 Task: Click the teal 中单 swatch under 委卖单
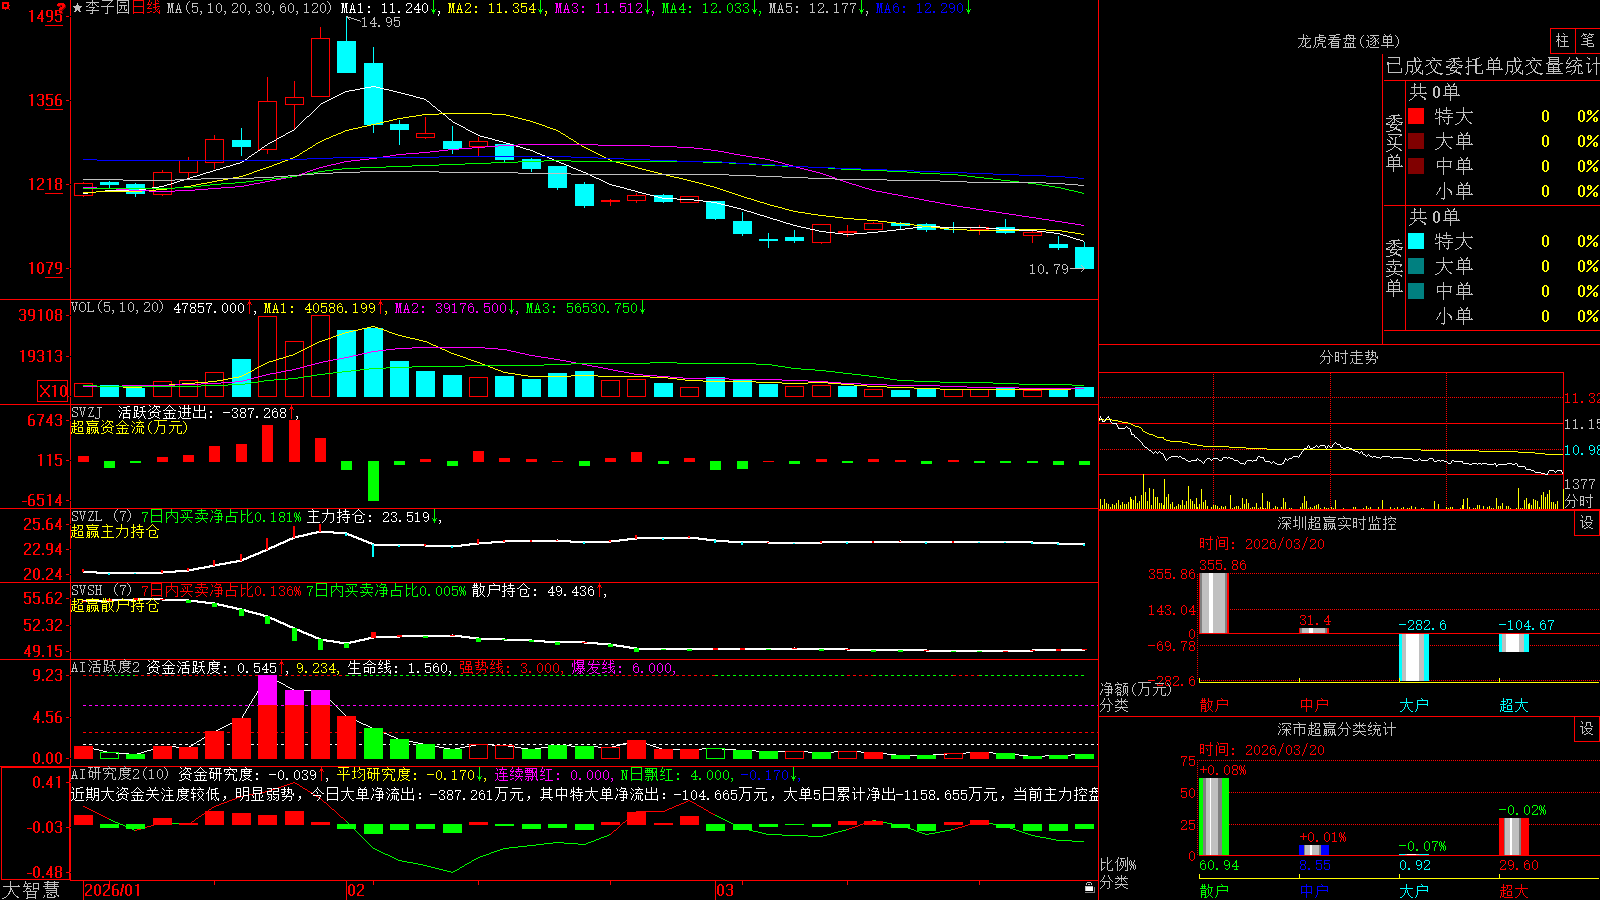click(1416, 290)
